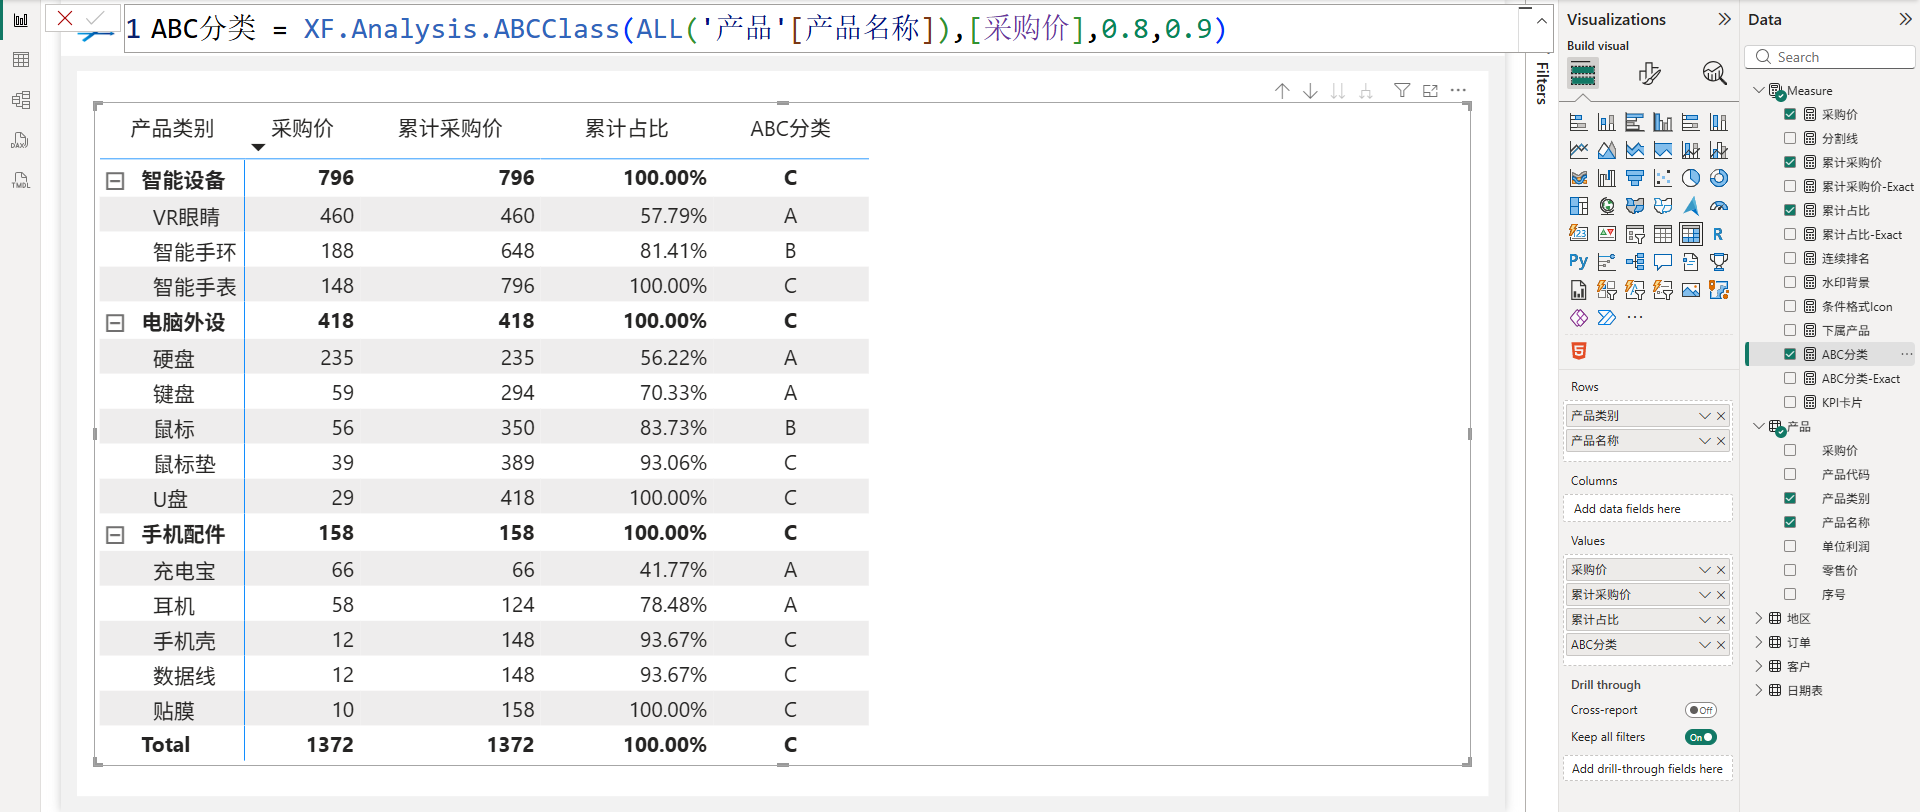
Task: Turn on the Cross-report toggle
Action: pyautogui.click(x=1700, y=710)
